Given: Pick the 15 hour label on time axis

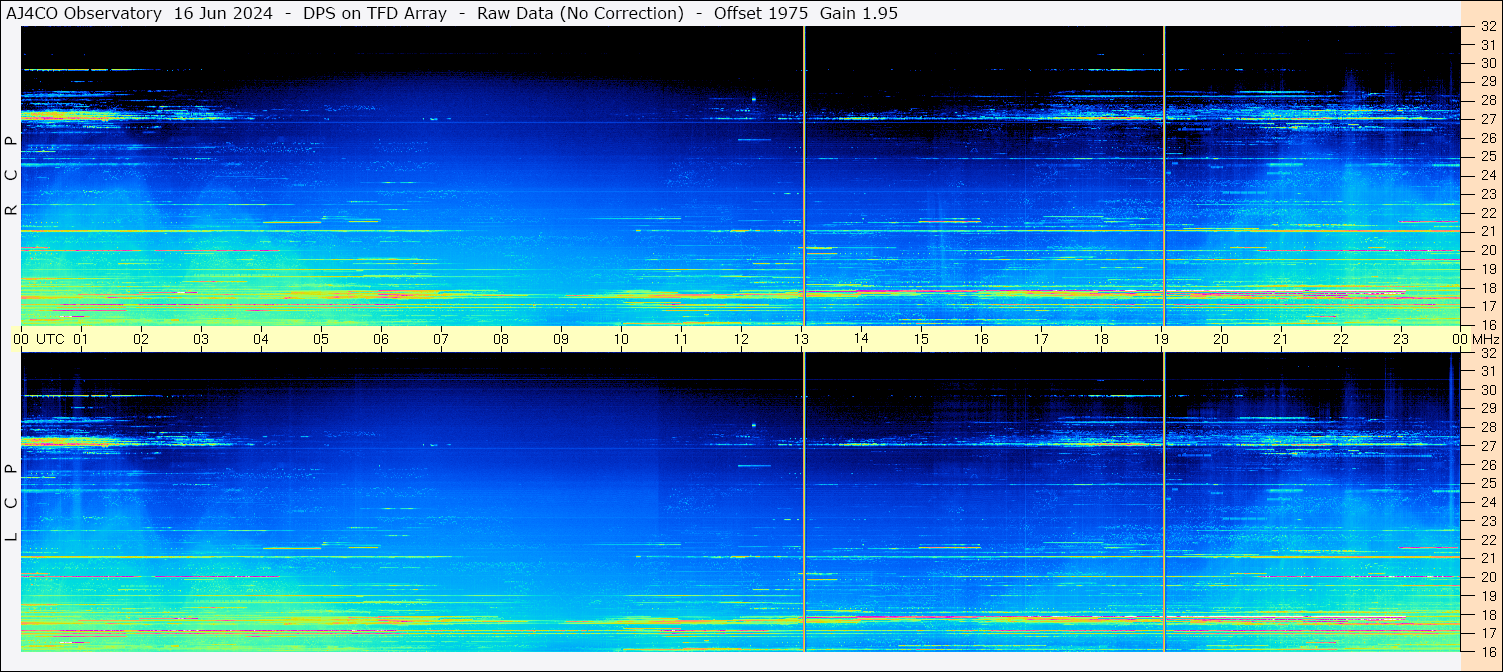Looking at the screenshot, I should tap(921, 339).
